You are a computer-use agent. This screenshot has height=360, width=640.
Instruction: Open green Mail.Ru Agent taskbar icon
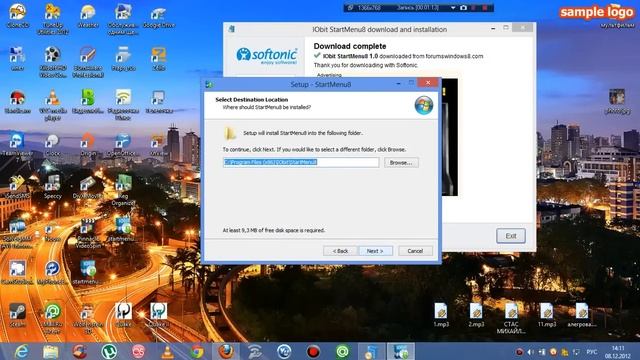[x=342, y=351]
